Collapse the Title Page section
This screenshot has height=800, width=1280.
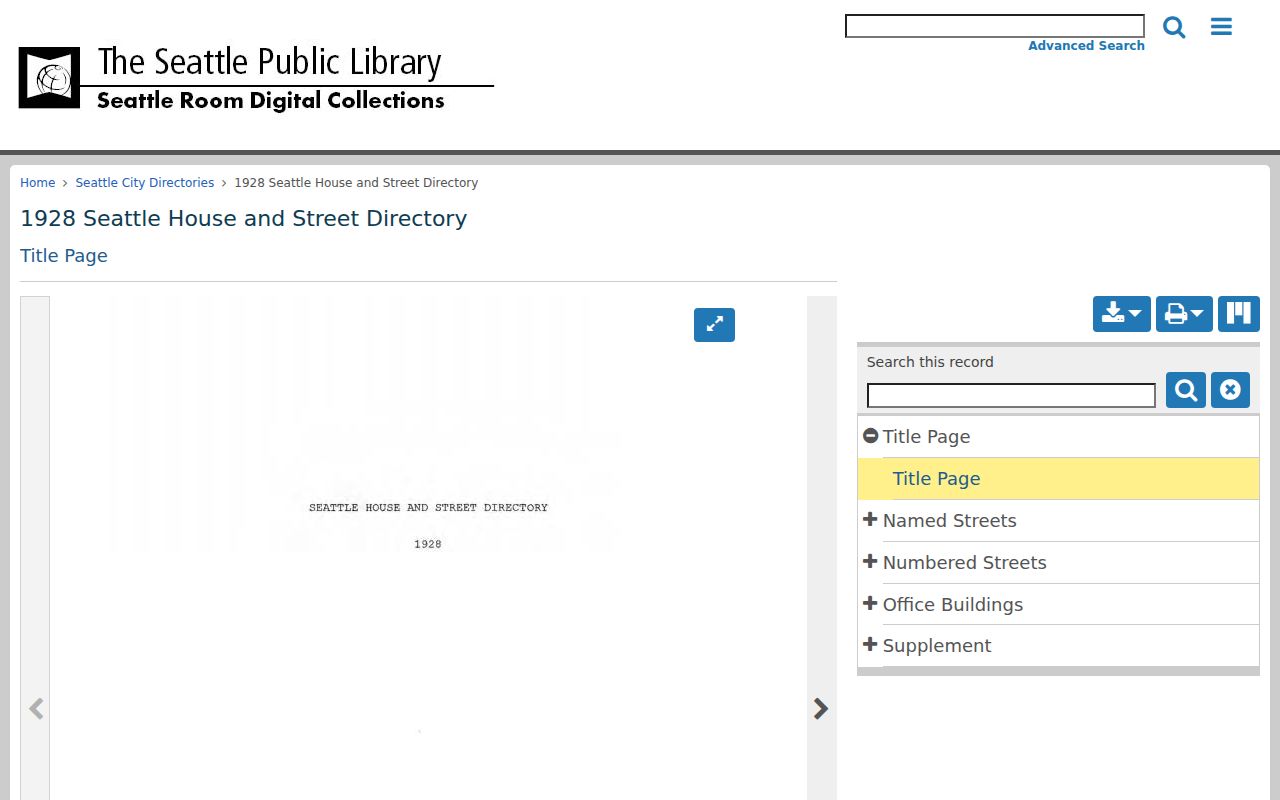[x=870, y=436]
